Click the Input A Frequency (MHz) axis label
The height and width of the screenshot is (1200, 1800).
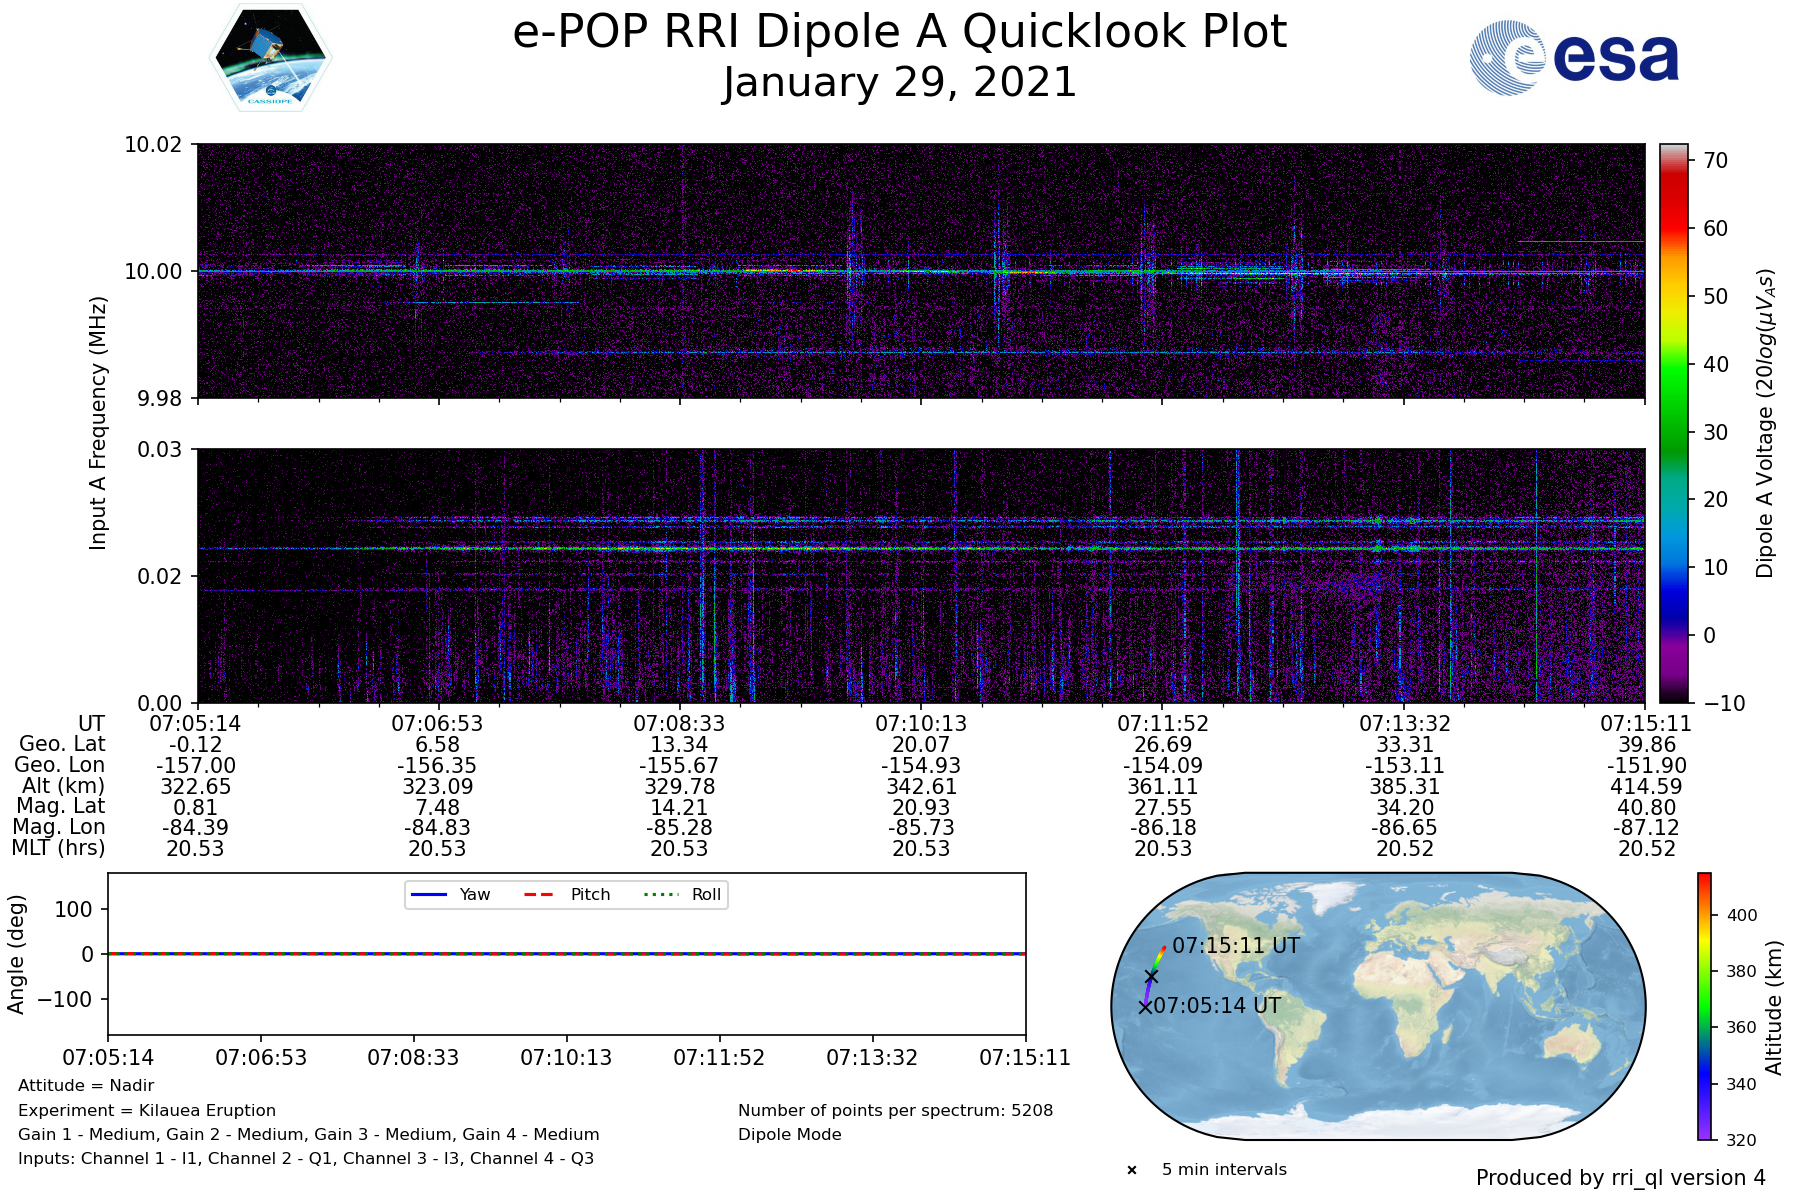point(98,423)
